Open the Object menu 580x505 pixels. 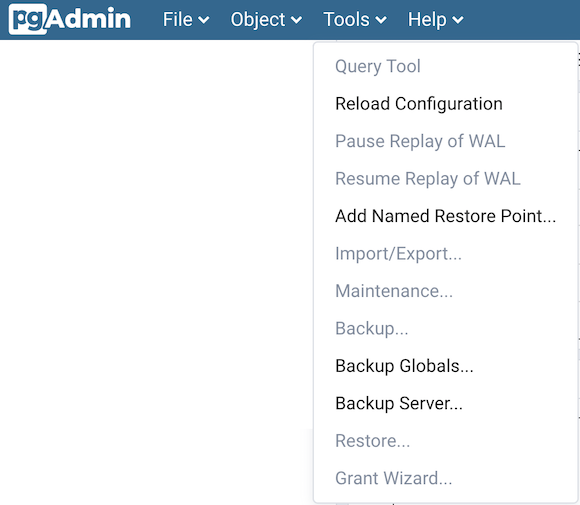(x=266, y=20)
